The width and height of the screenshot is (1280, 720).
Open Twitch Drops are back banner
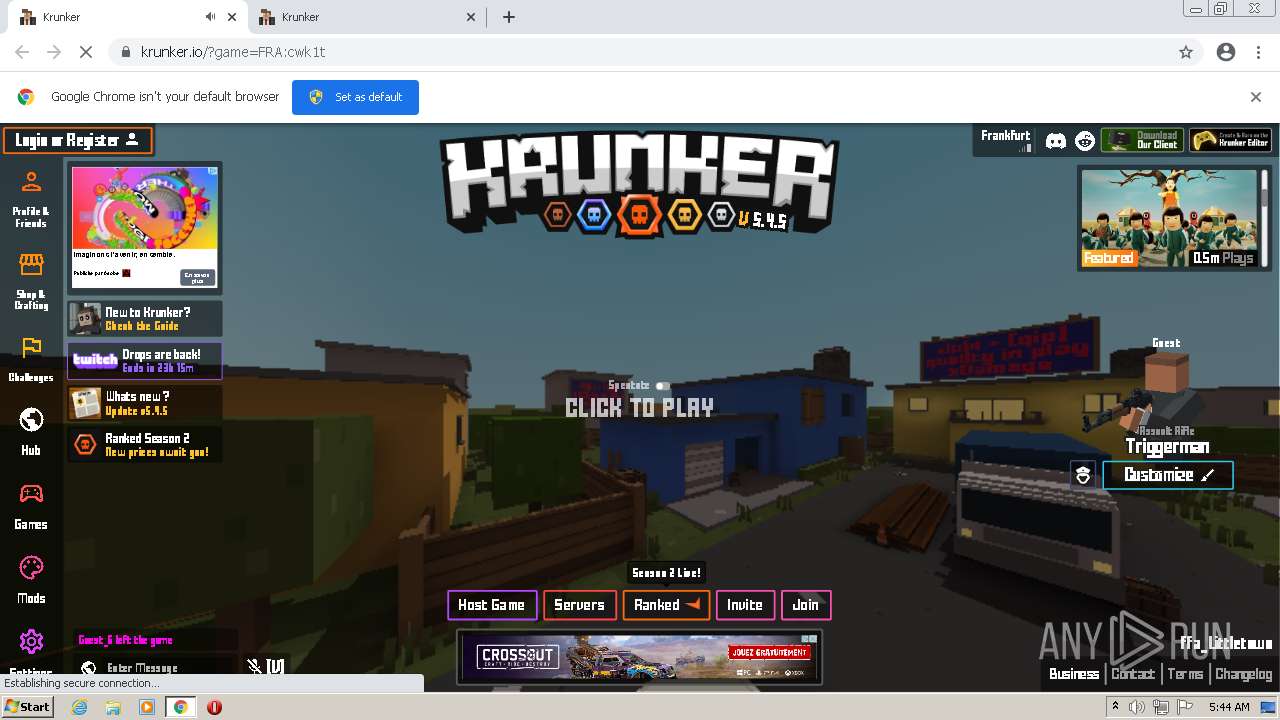point(145,361)
